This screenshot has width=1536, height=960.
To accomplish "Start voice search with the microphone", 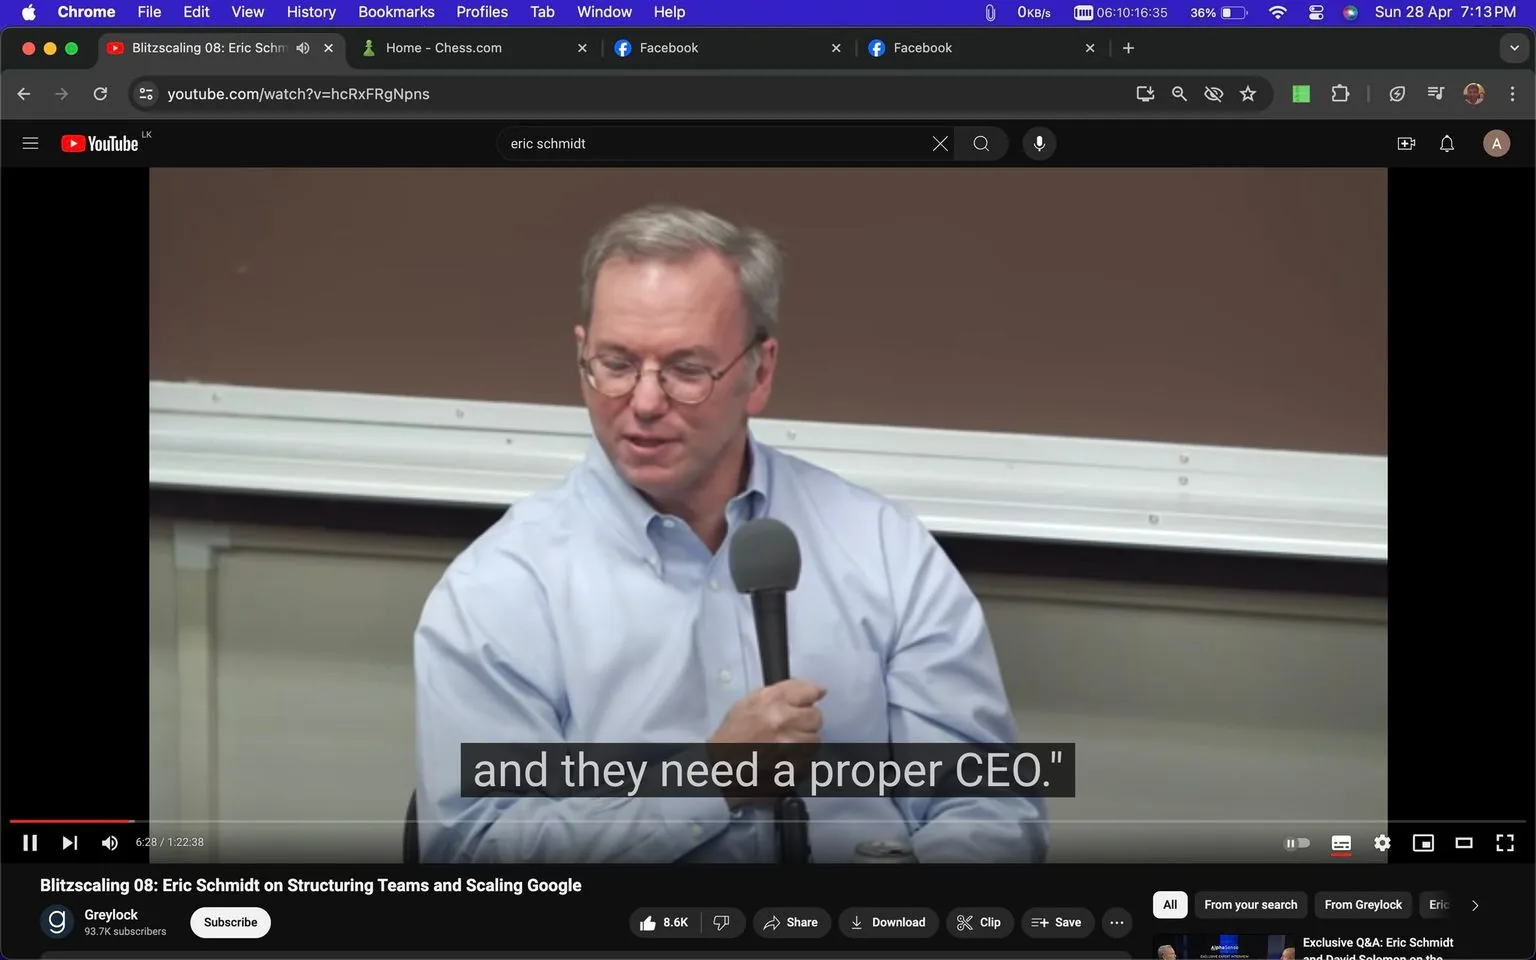I will [x=1039, y=143].
